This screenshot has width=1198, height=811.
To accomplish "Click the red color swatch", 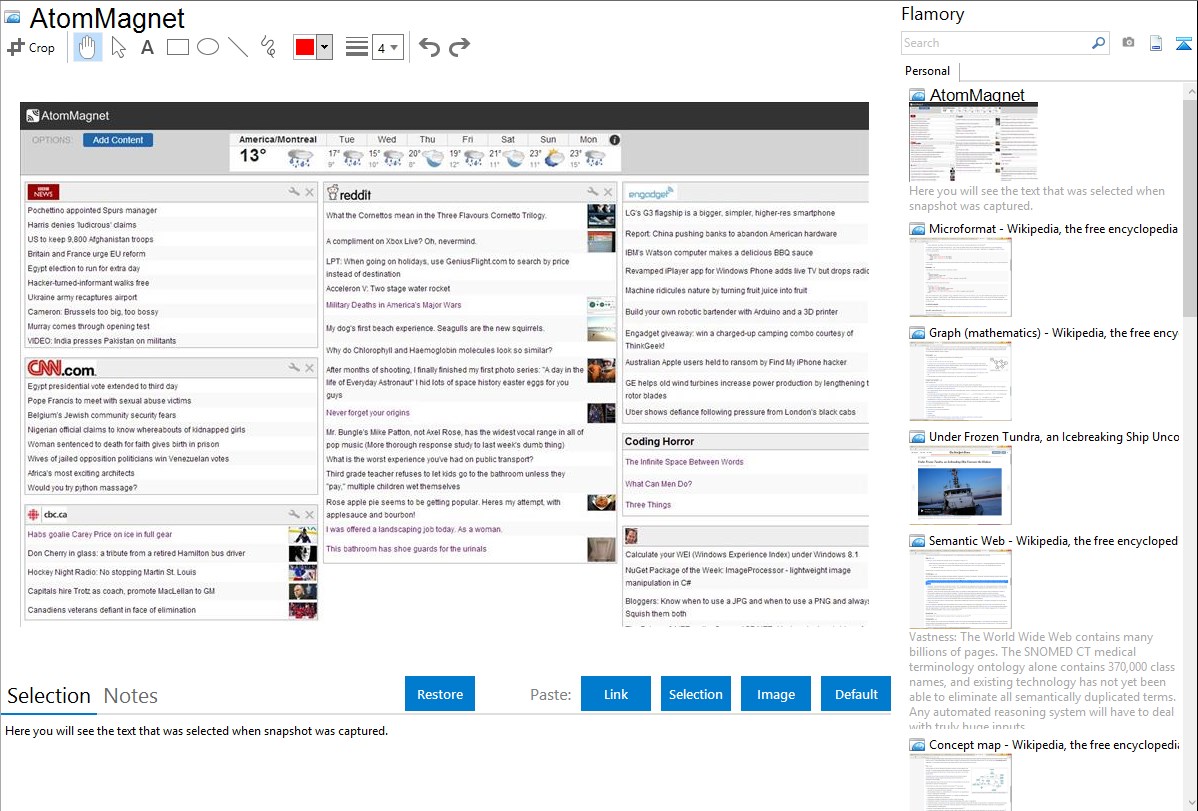I will [x=305, y=47].
